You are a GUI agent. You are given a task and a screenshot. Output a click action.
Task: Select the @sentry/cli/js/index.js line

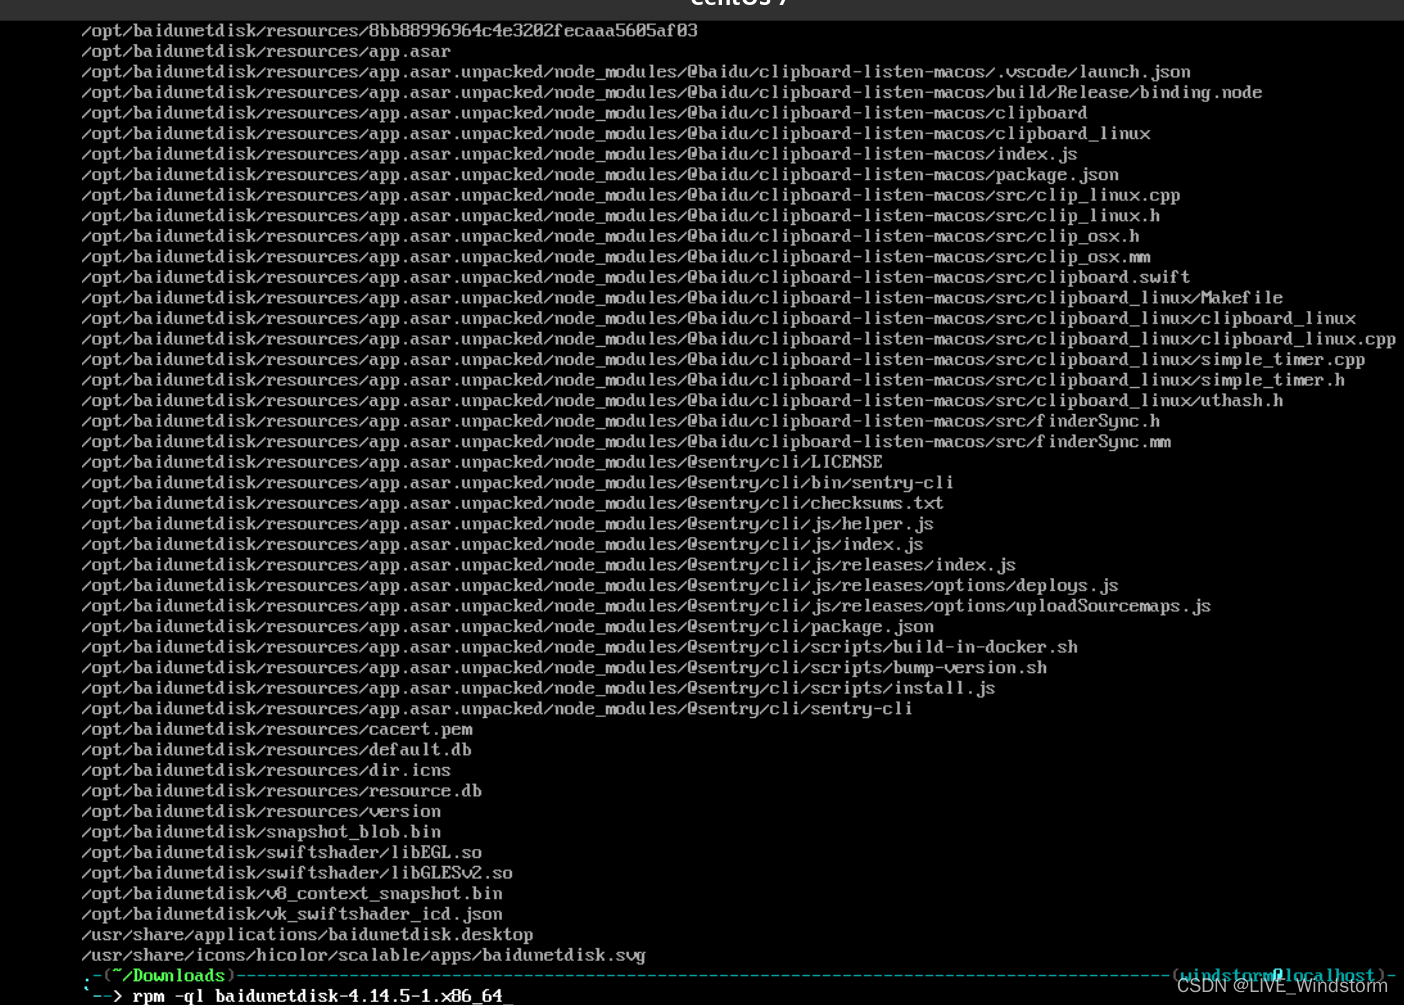point(502,544)
